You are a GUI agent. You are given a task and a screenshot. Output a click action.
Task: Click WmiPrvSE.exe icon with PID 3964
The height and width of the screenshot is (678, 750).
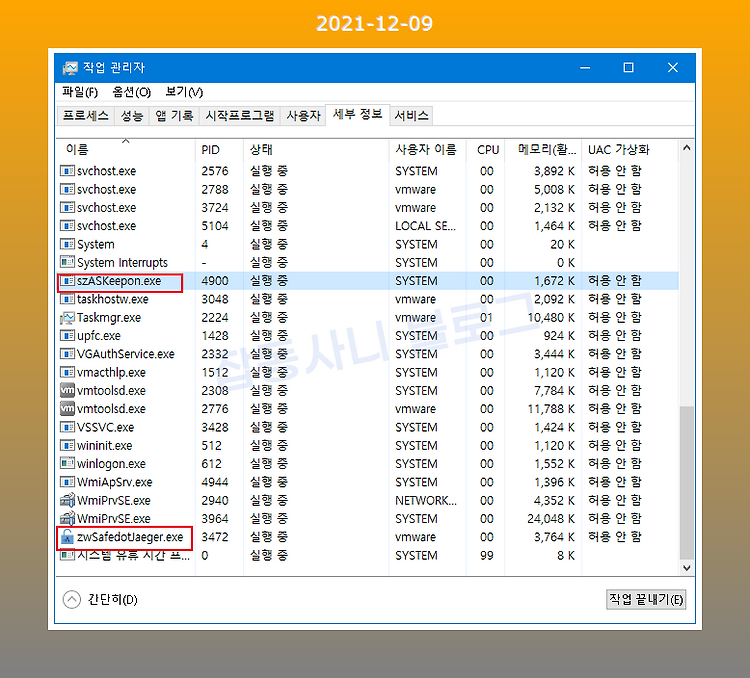tap(67, 519)
